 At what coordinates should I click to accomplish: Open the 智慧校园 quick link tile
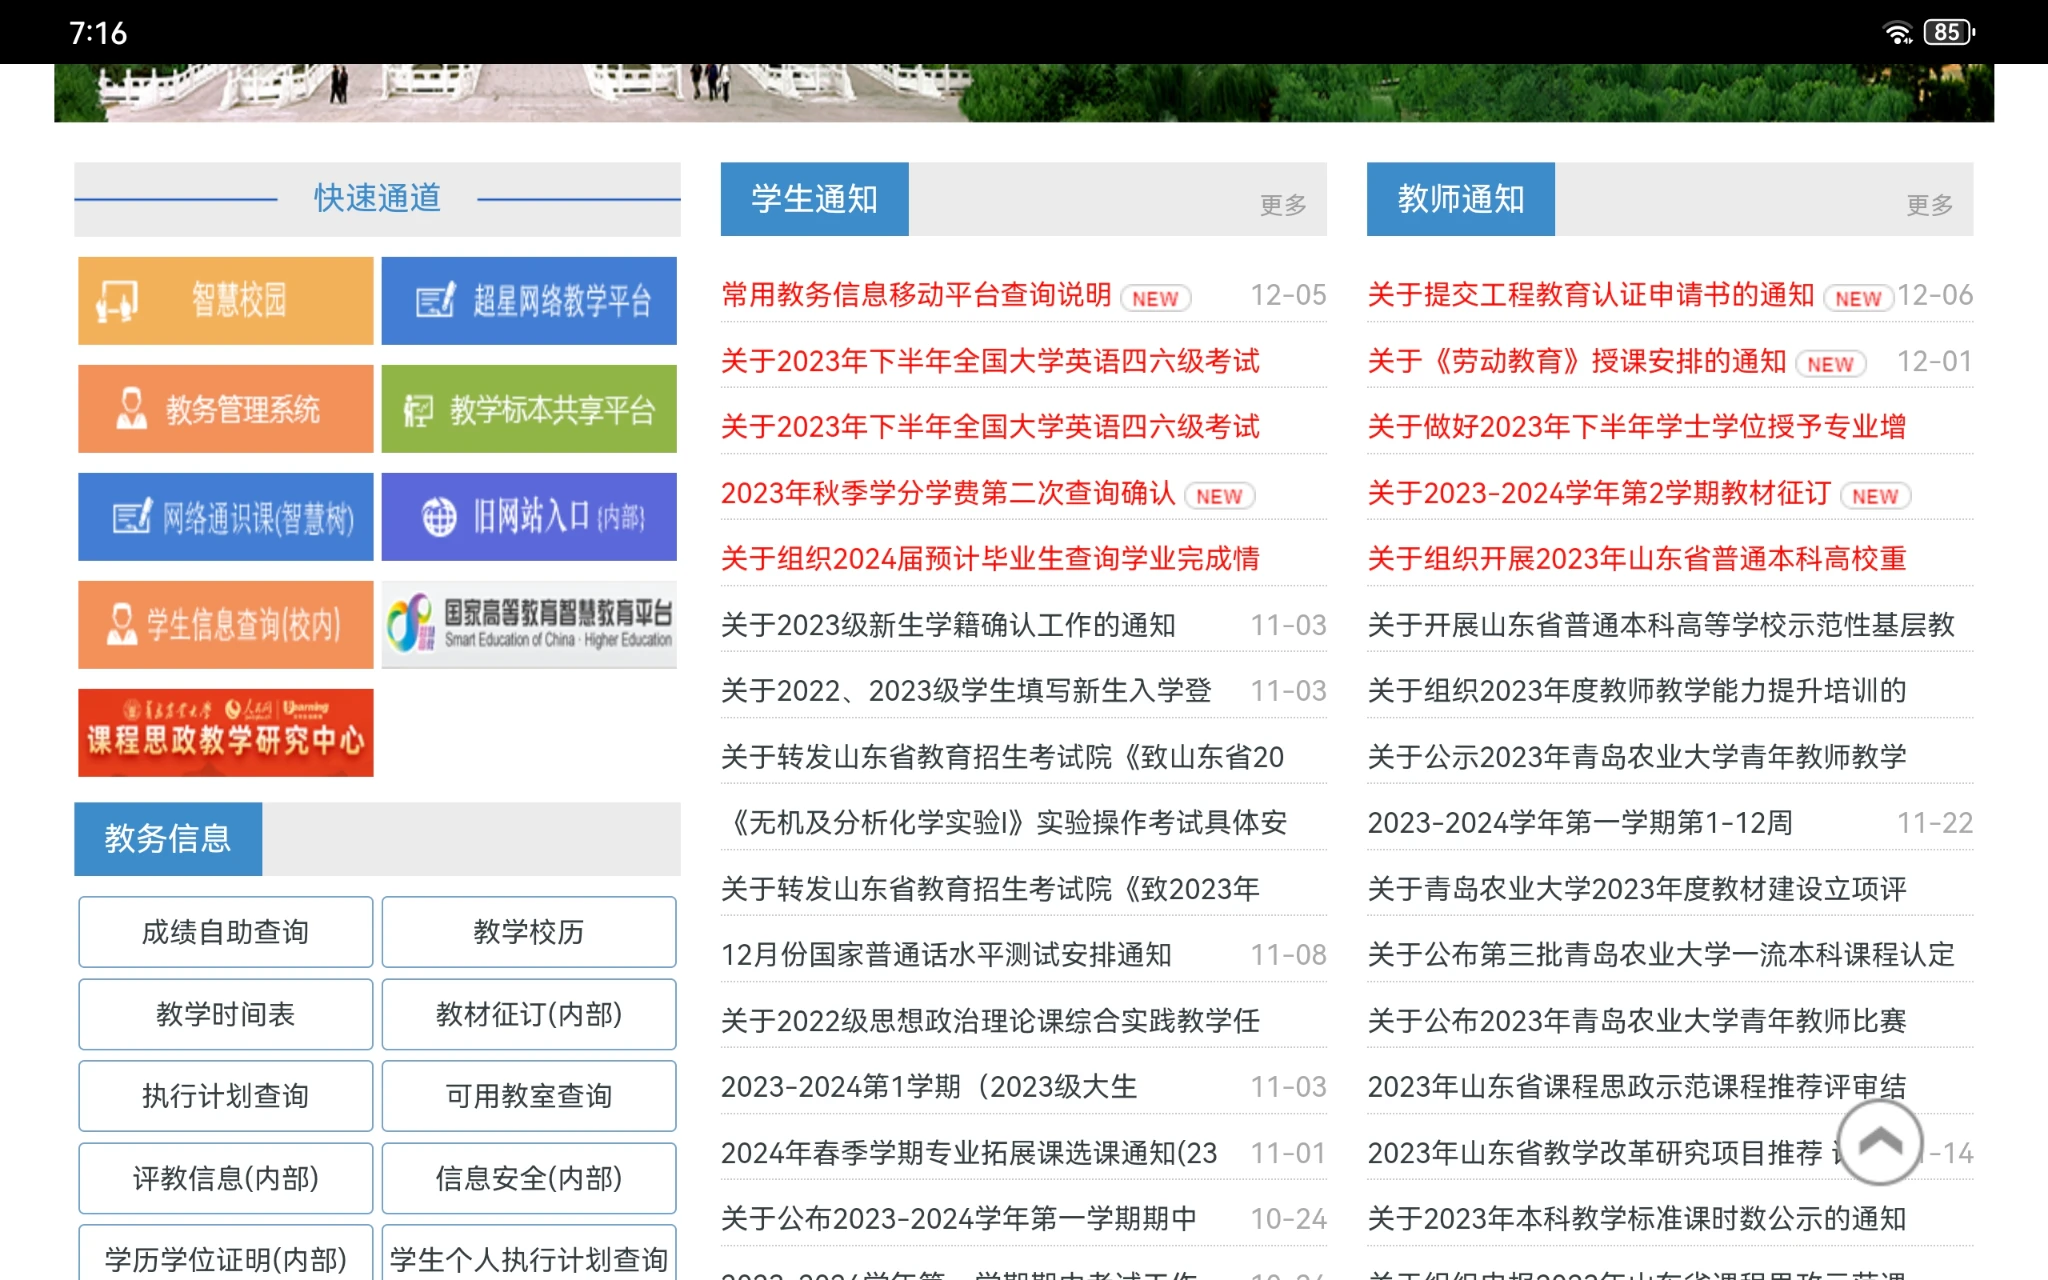click(225, 300)
